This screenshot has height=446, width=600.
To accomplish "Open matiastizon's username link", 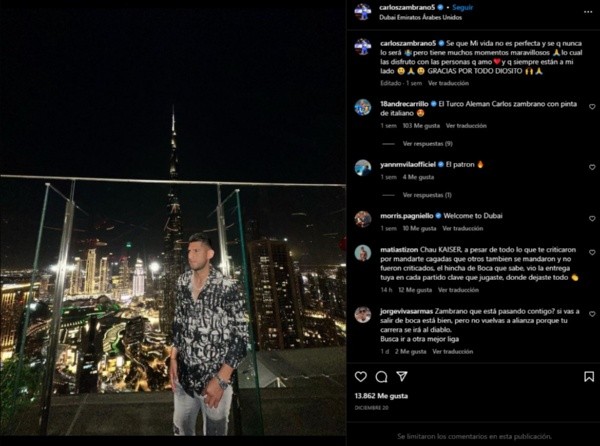I will tap(399, 250).
